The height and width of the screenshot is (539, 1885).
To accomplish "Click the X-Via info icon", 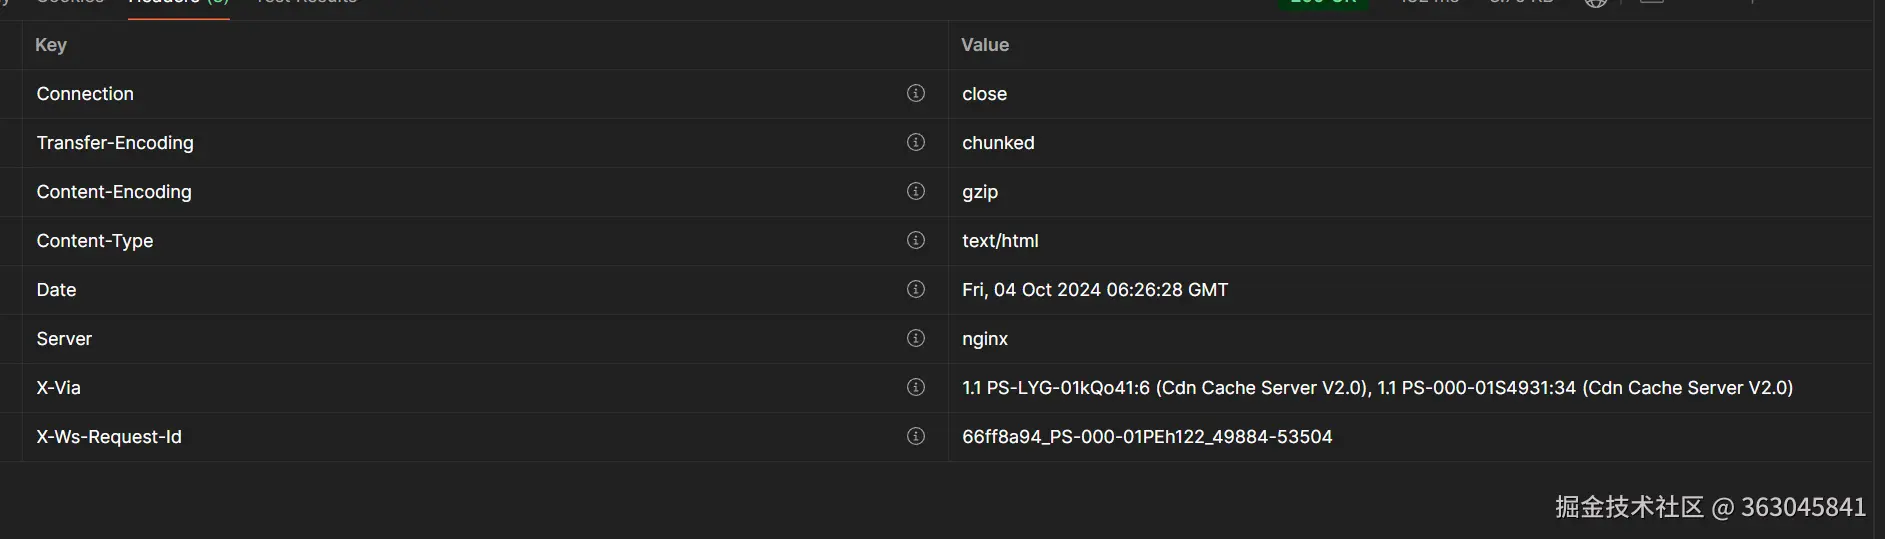I will tap(915, 387).
